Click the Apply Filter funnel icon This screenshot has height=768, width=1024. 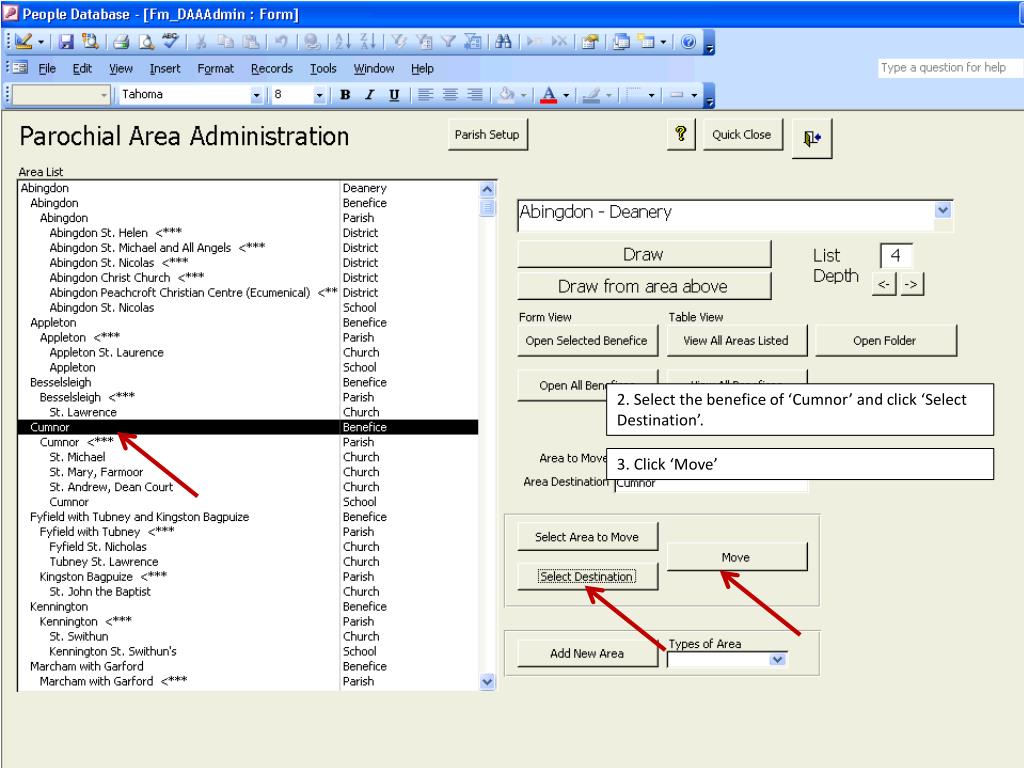click(448, 42)
